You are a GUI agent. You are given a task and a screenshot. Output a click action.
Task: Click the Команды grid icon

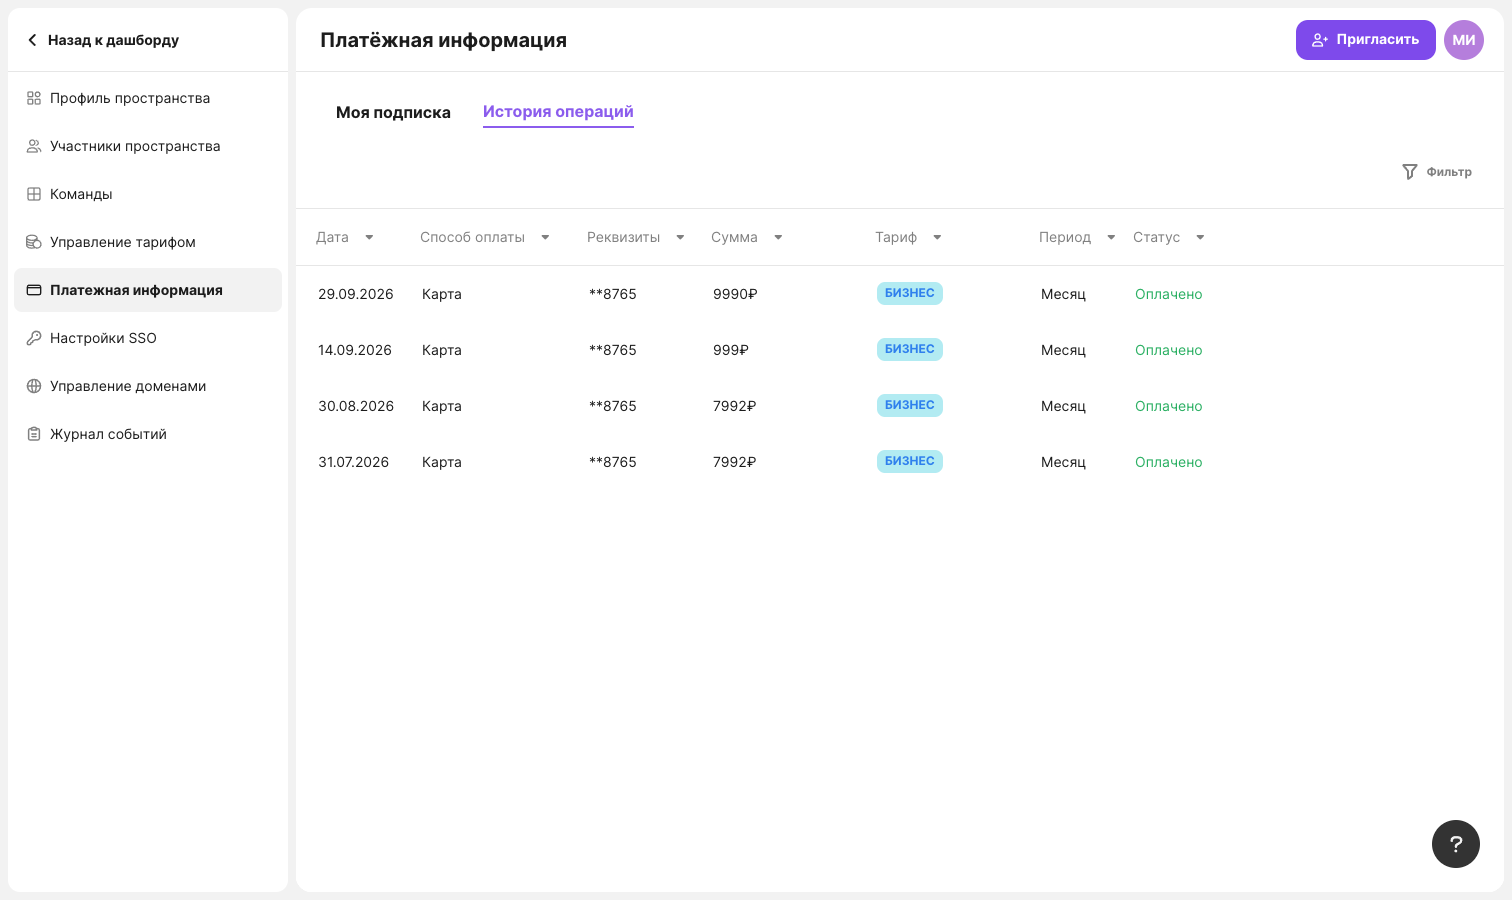[x=34, y=194]
